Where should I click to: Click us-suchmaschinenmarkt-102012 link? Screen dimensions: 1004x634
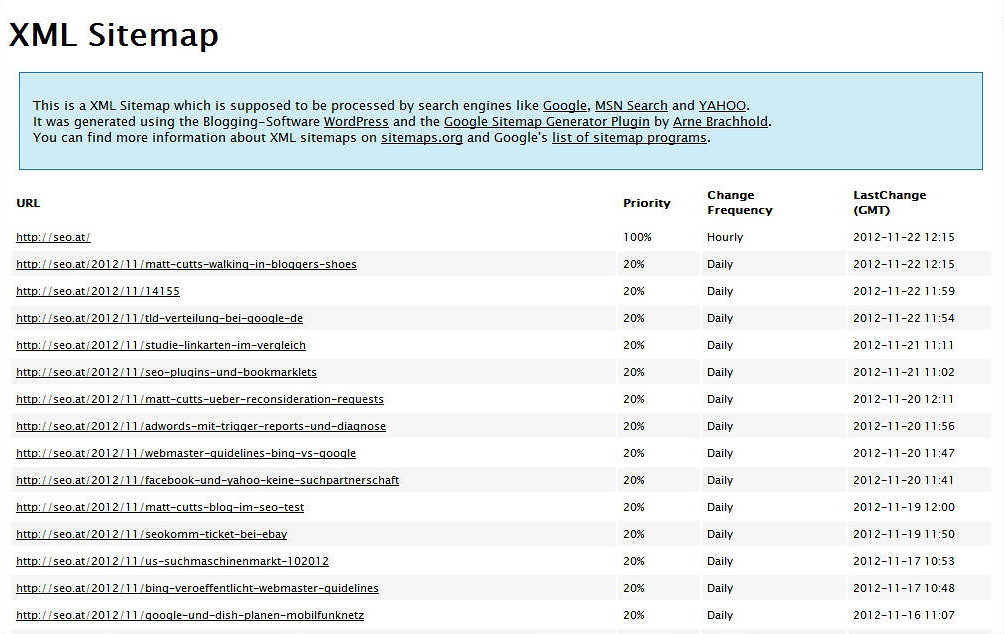pos(172,562)
